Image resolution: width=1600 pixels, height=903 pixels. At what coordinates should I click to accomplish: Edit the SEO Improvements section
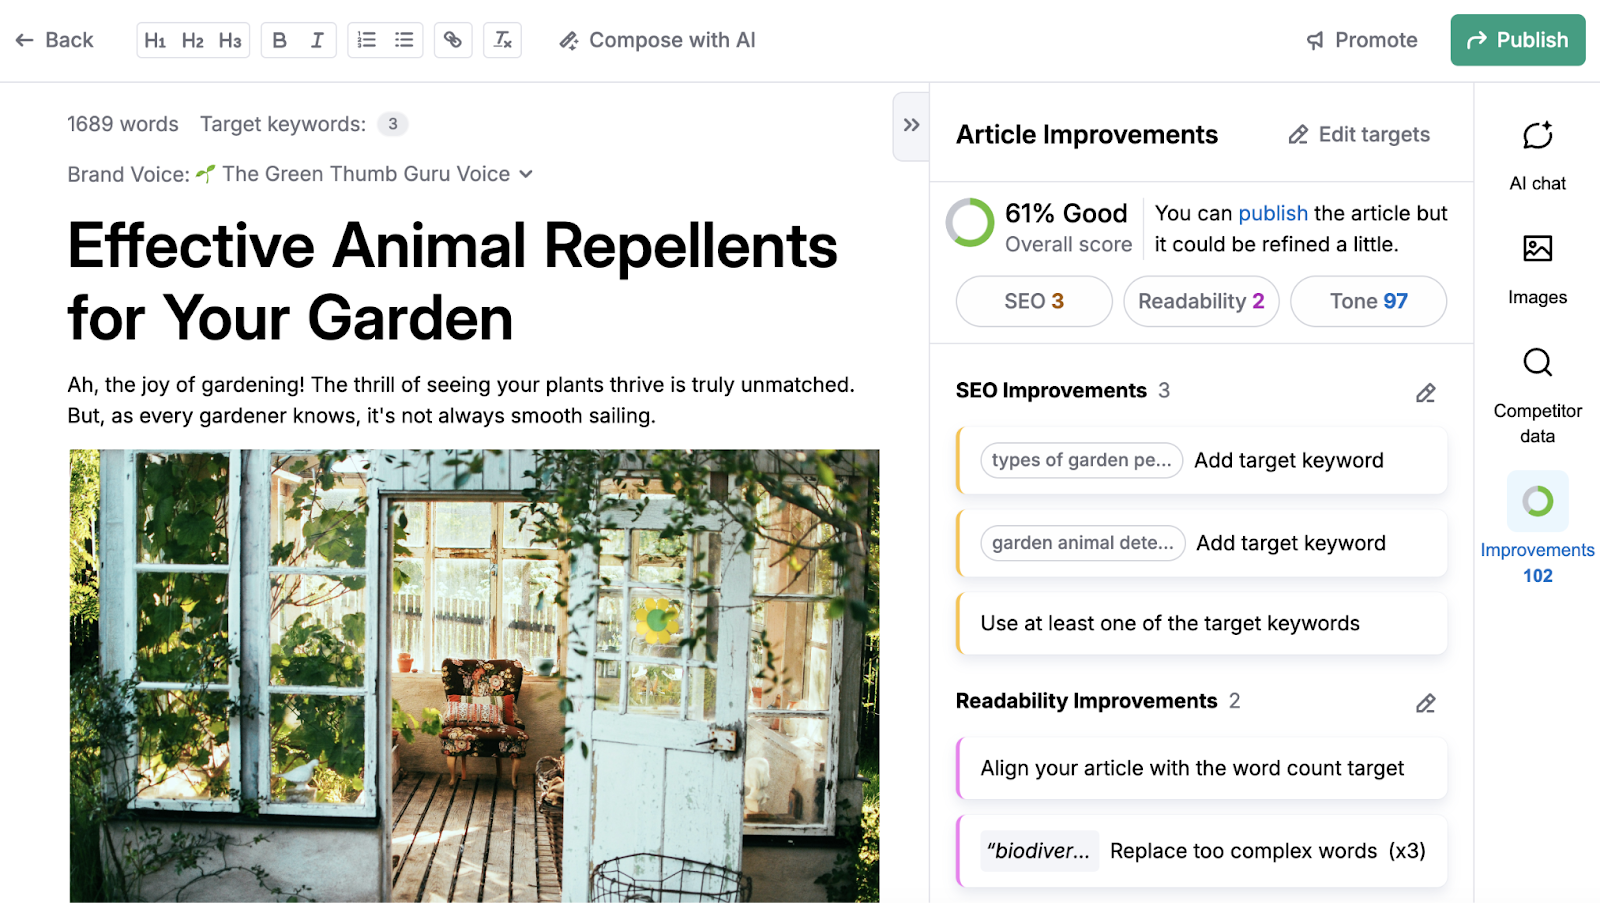[1425, 392]
